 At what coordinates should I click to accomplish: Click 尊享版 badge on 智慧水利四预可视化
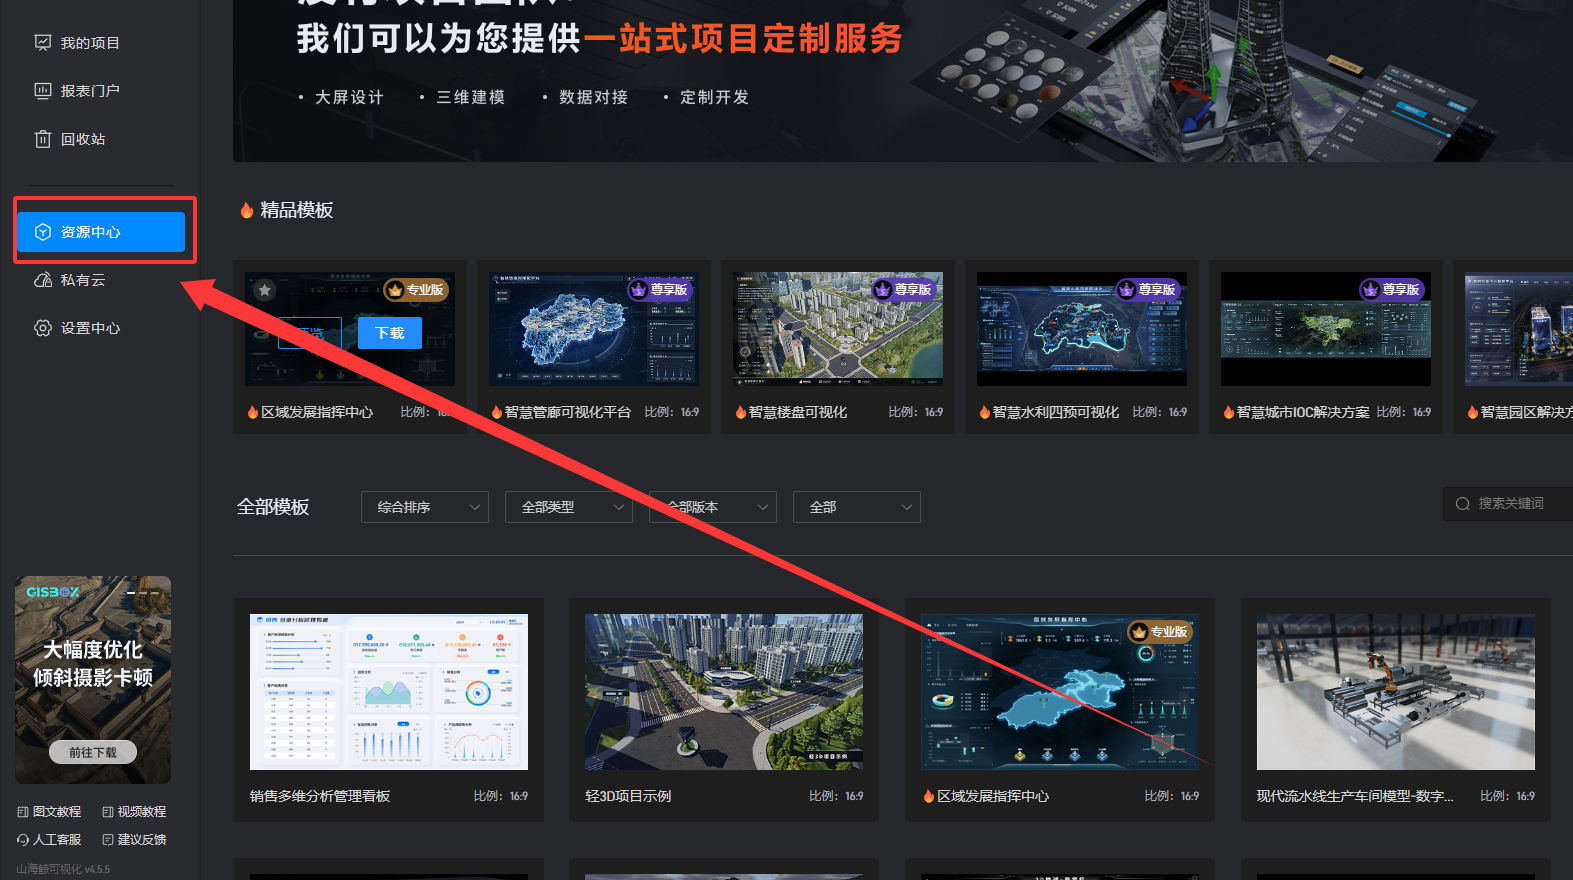click(1148, 290)
